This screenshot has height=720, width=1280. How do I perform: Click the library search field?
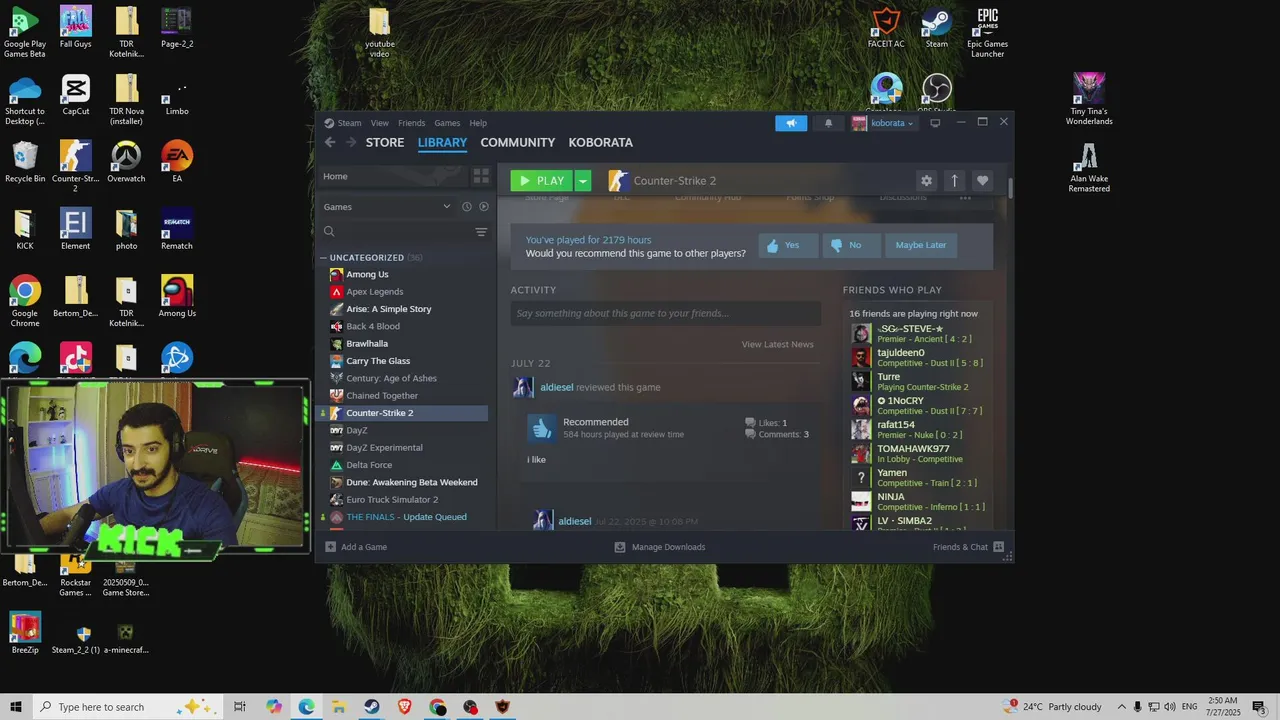395,231
